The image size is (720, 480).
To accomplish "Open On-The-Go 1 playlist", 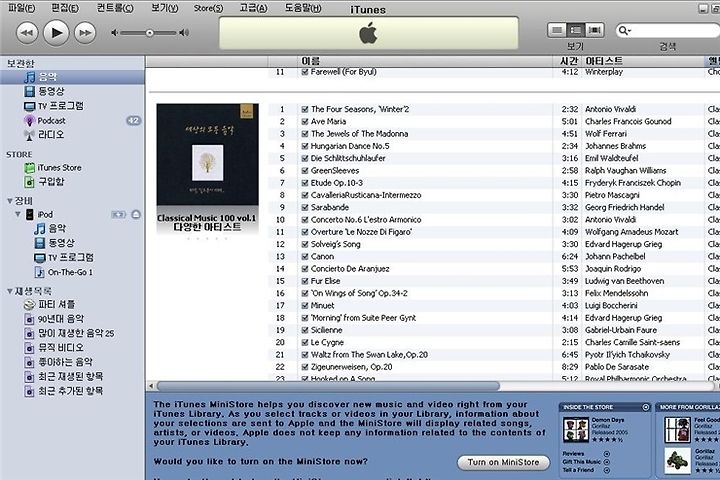I will coord(70,272).
